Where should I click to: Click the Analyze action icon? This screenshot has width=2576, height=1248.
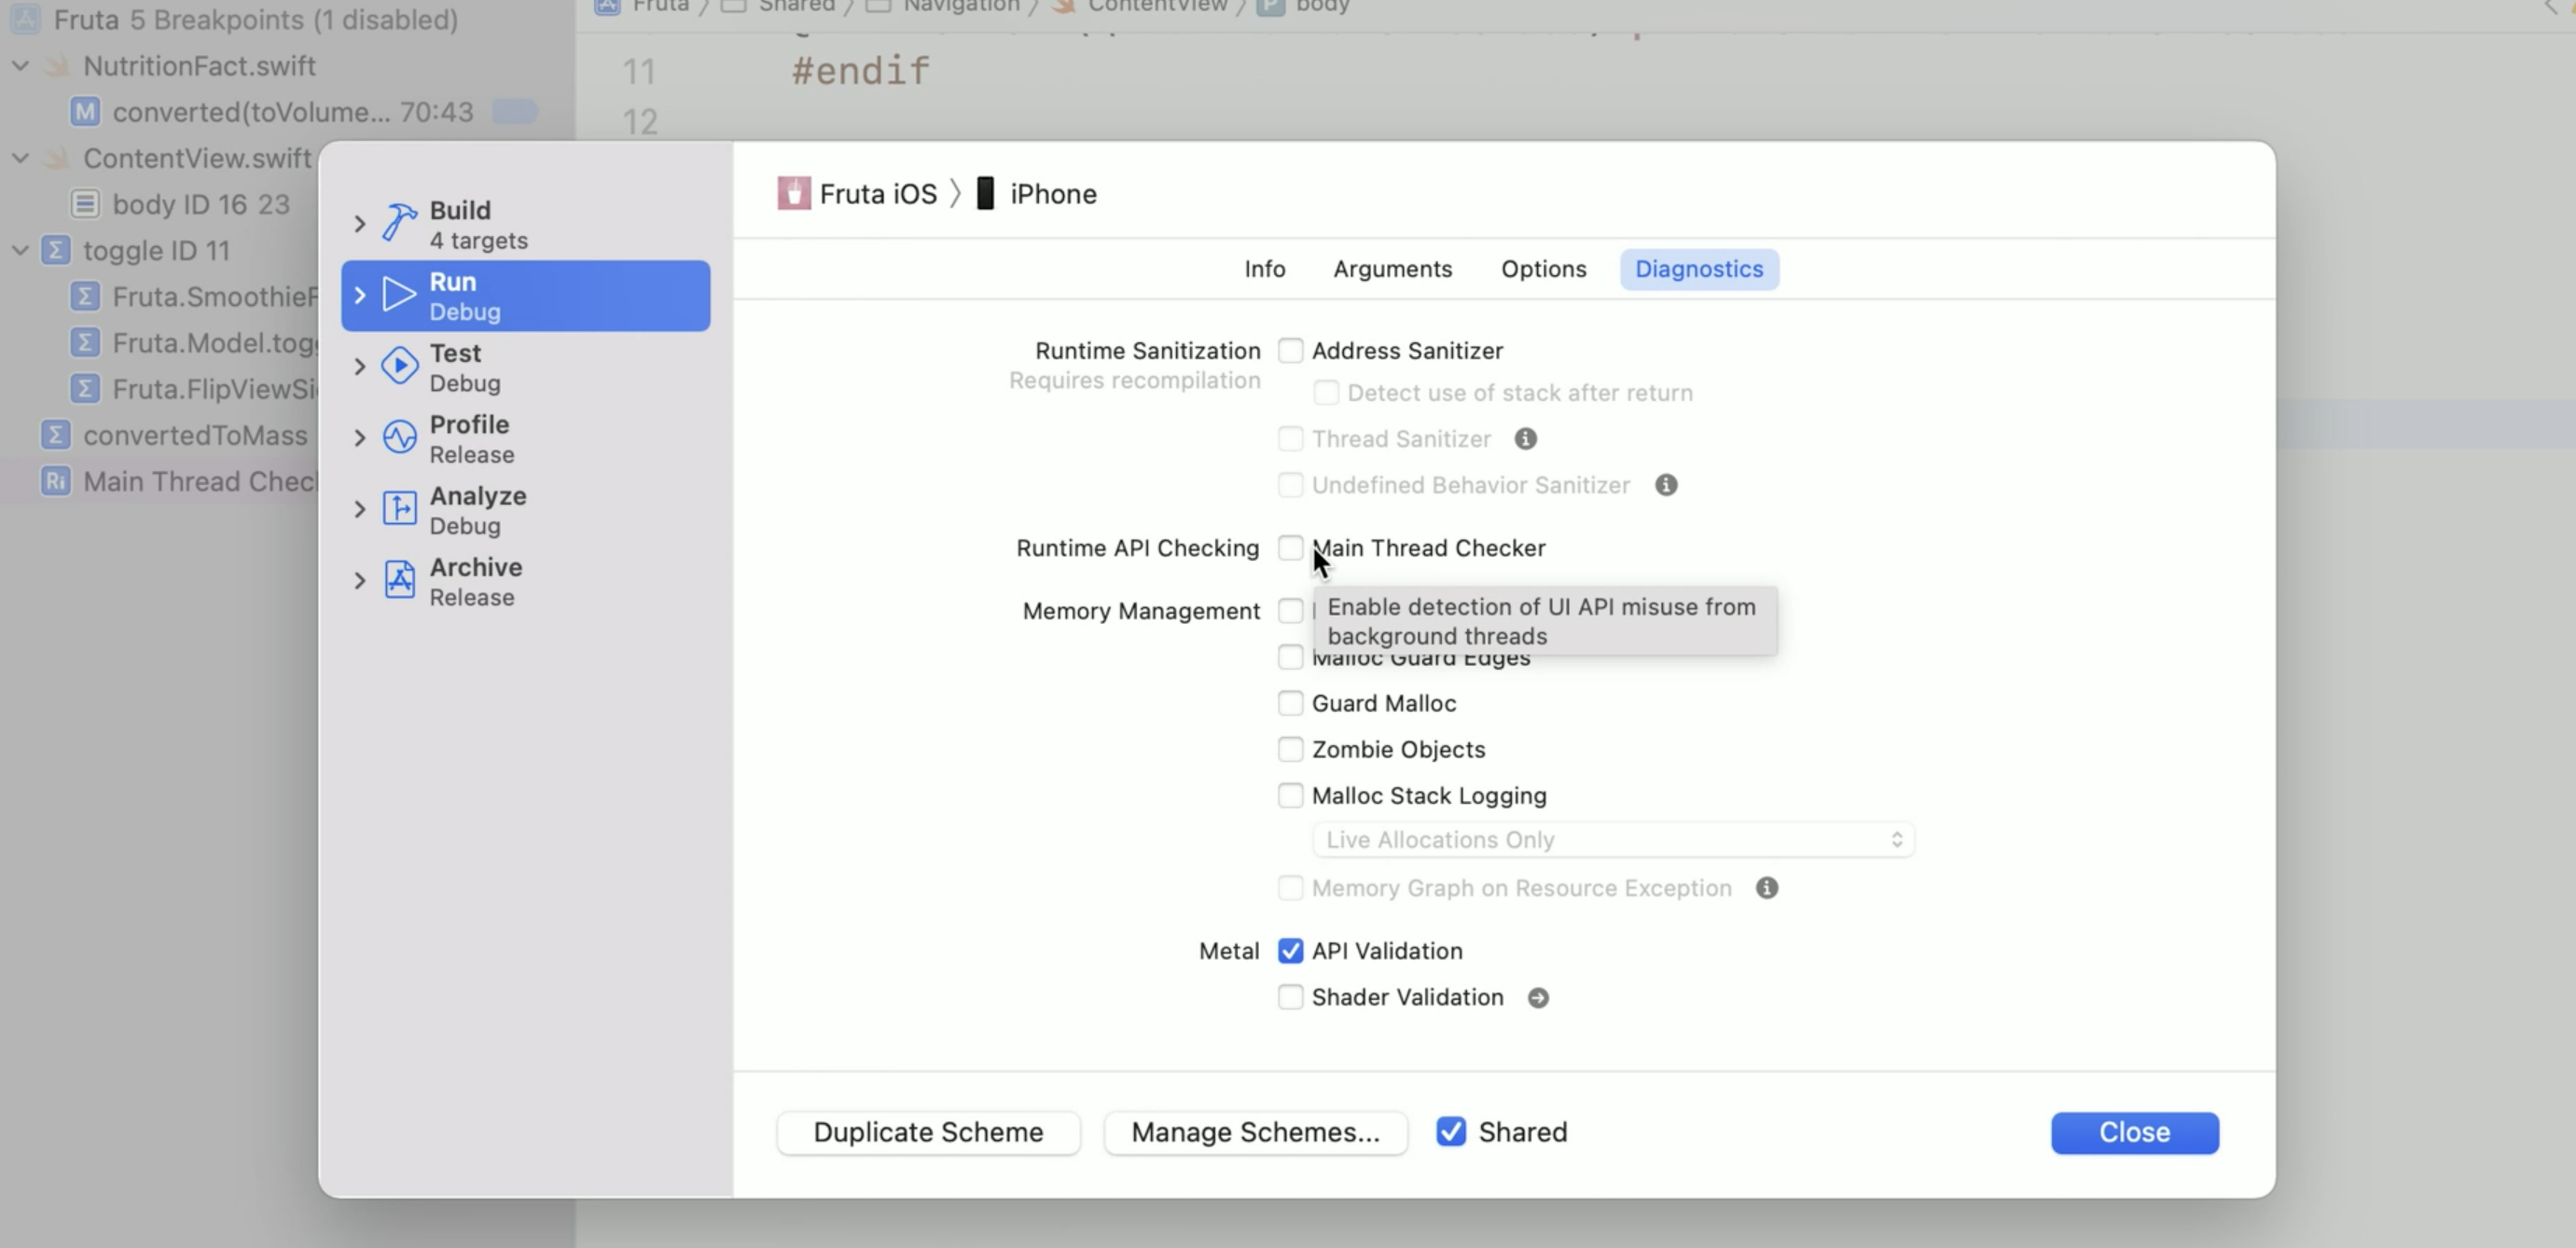(x=400, y=508)
